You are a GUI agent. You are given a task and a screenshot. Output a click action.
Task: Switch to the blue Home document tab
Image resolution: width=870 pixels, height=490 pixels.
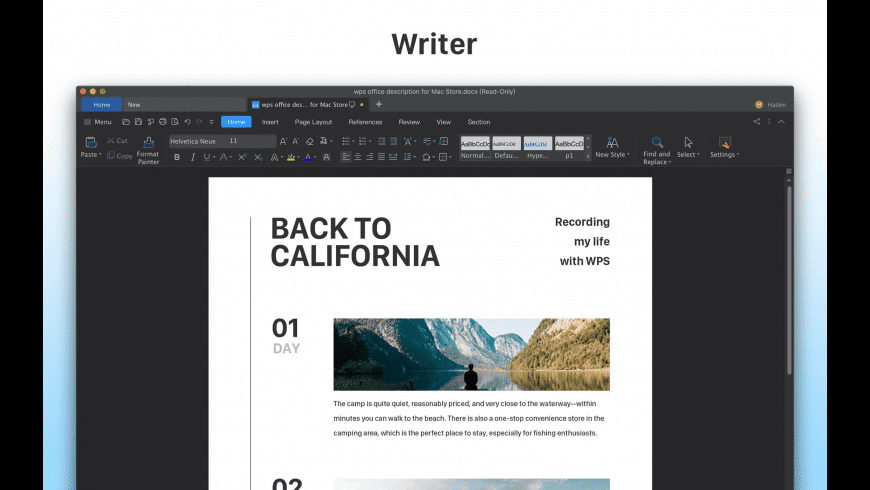point(102,104)
